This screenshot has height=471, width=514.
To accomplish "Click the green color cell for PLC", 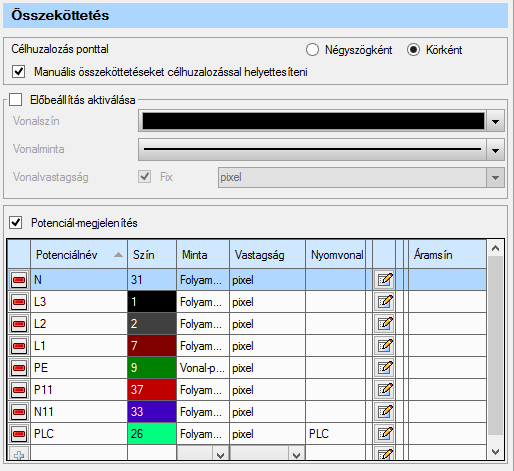I will tap(152, 434).
